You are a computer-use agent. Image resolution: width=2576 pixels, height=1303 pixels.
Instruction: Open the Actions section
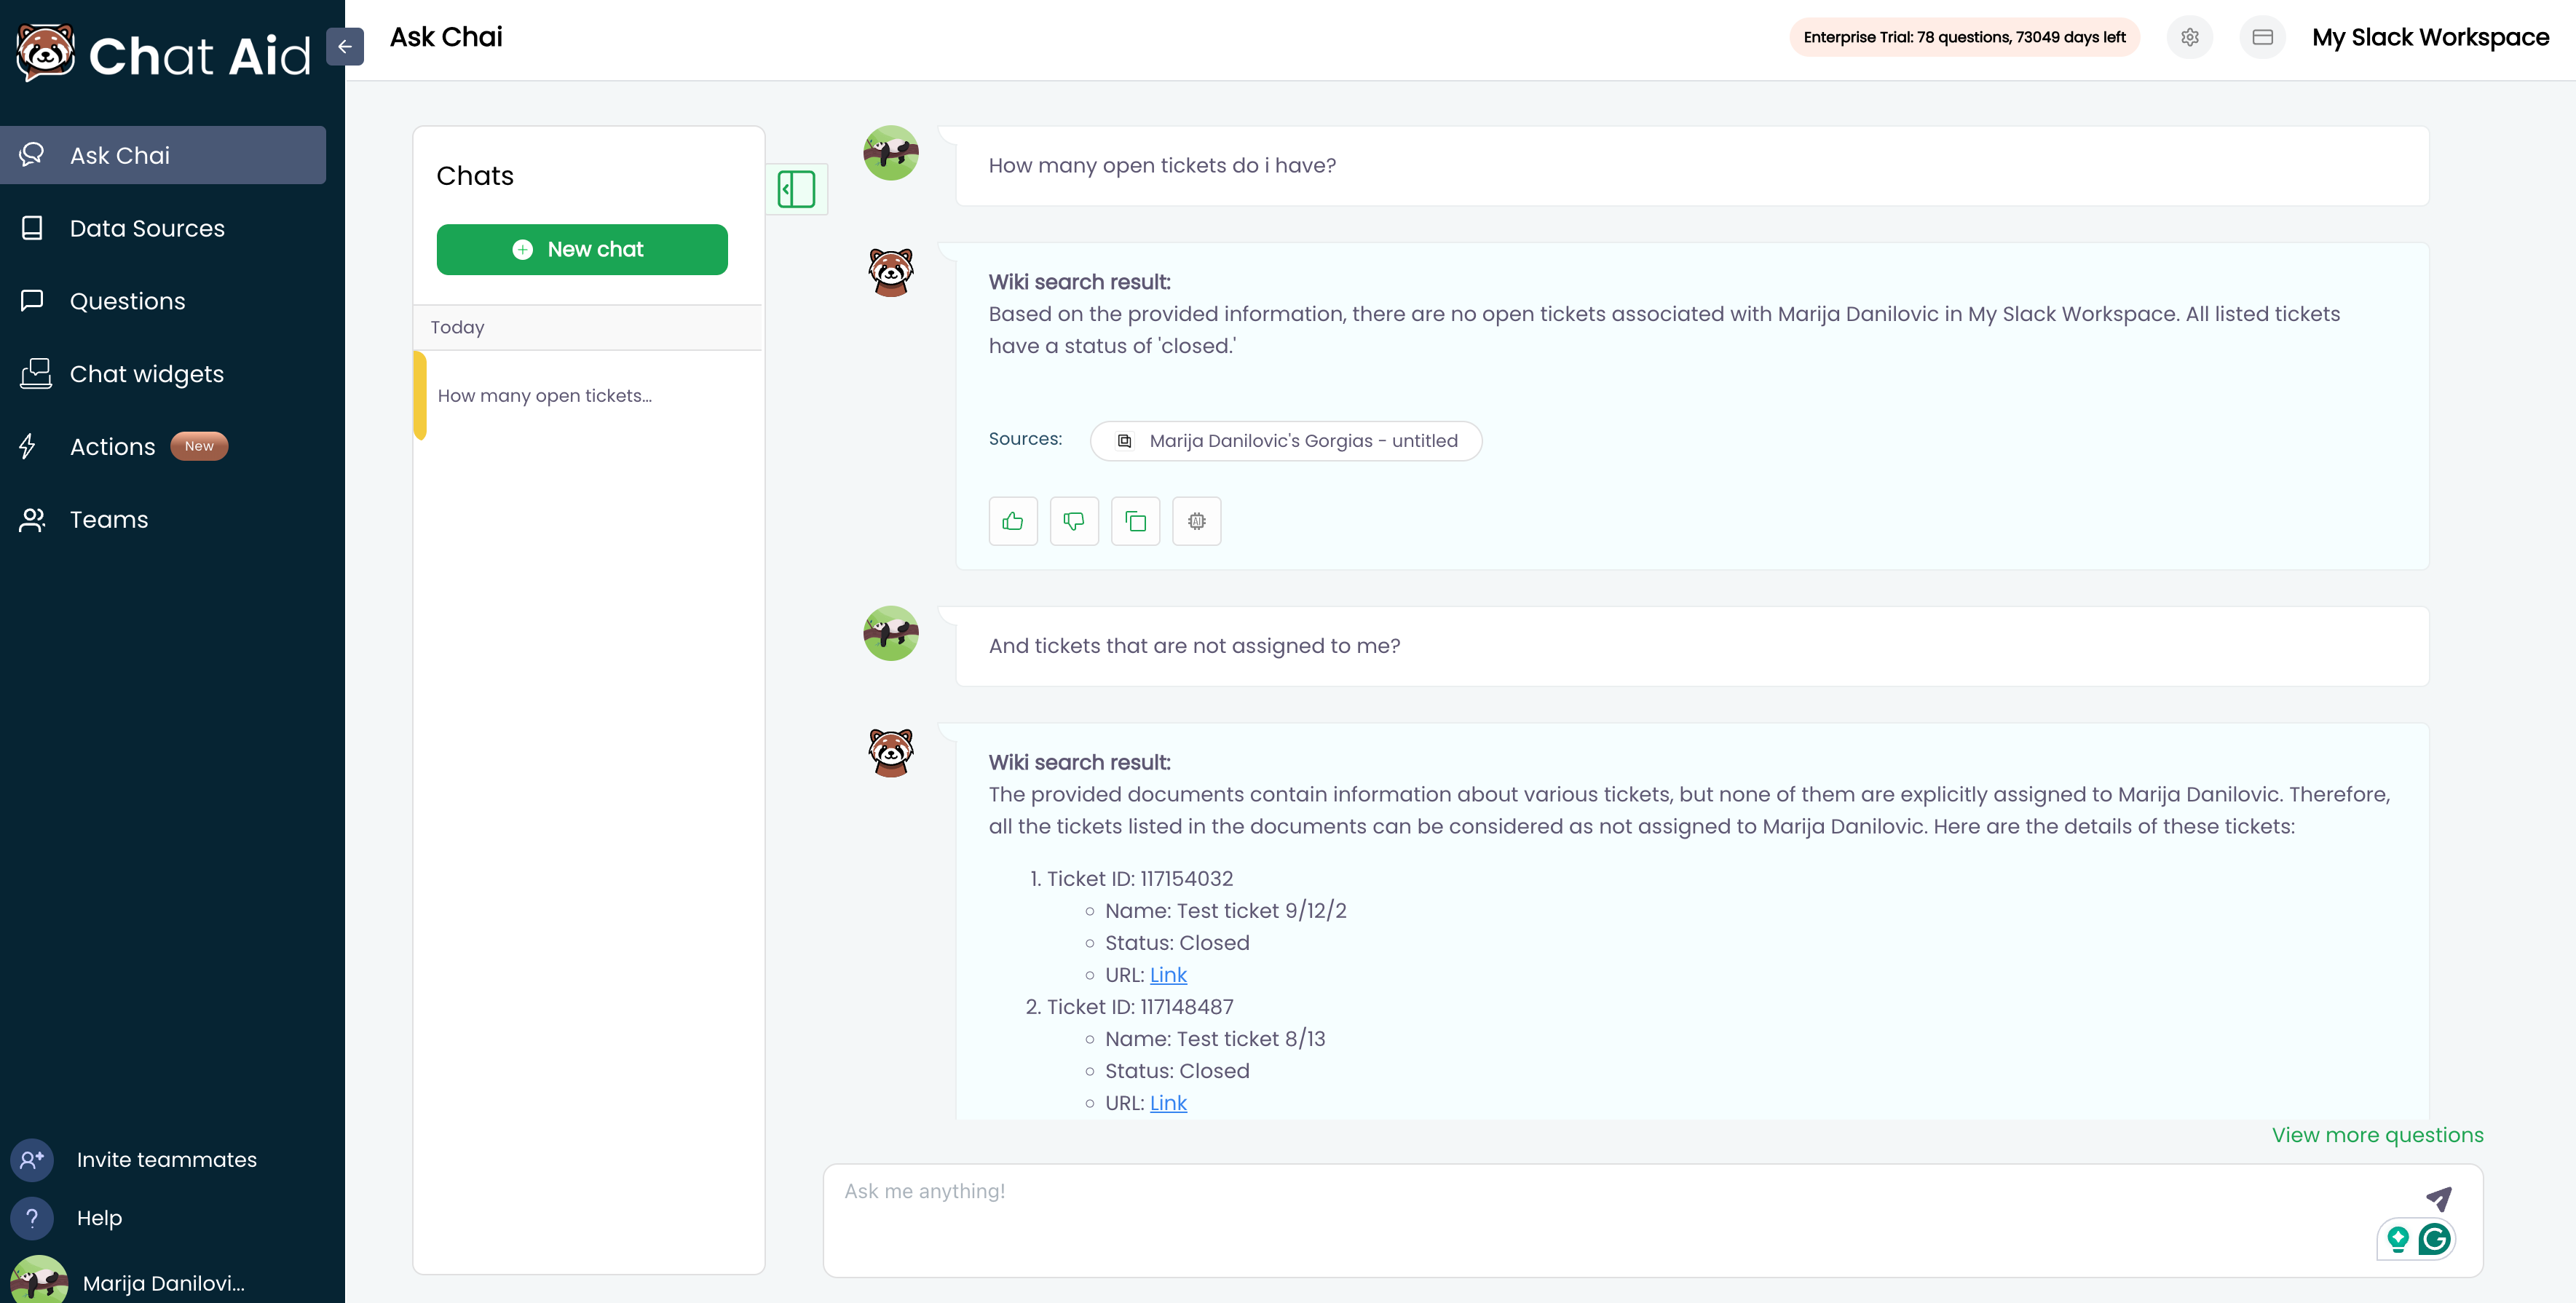point(112,447)
